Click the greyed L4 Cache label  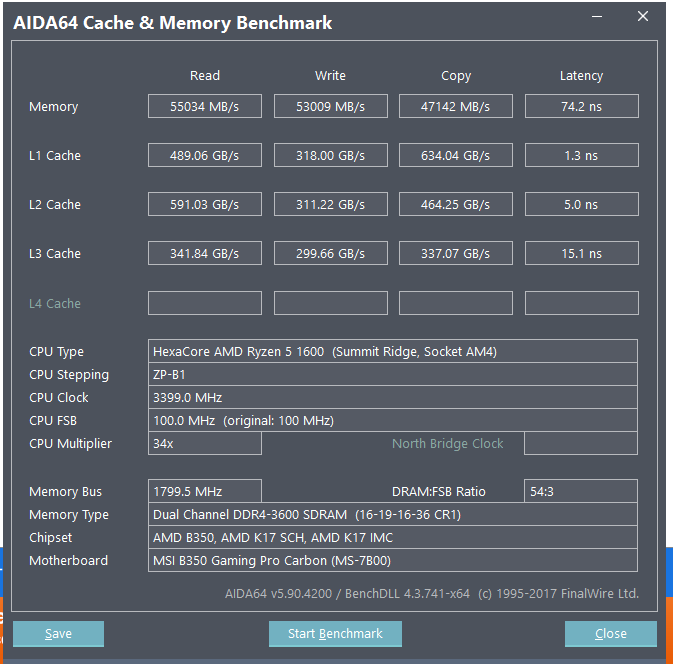[x=55, y=303]
